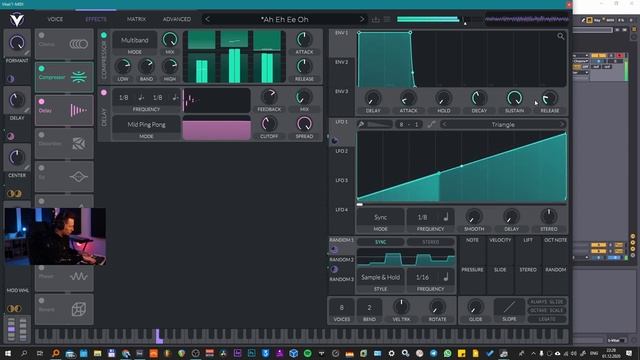Toggle Random STEREO button

click(430, 242)
